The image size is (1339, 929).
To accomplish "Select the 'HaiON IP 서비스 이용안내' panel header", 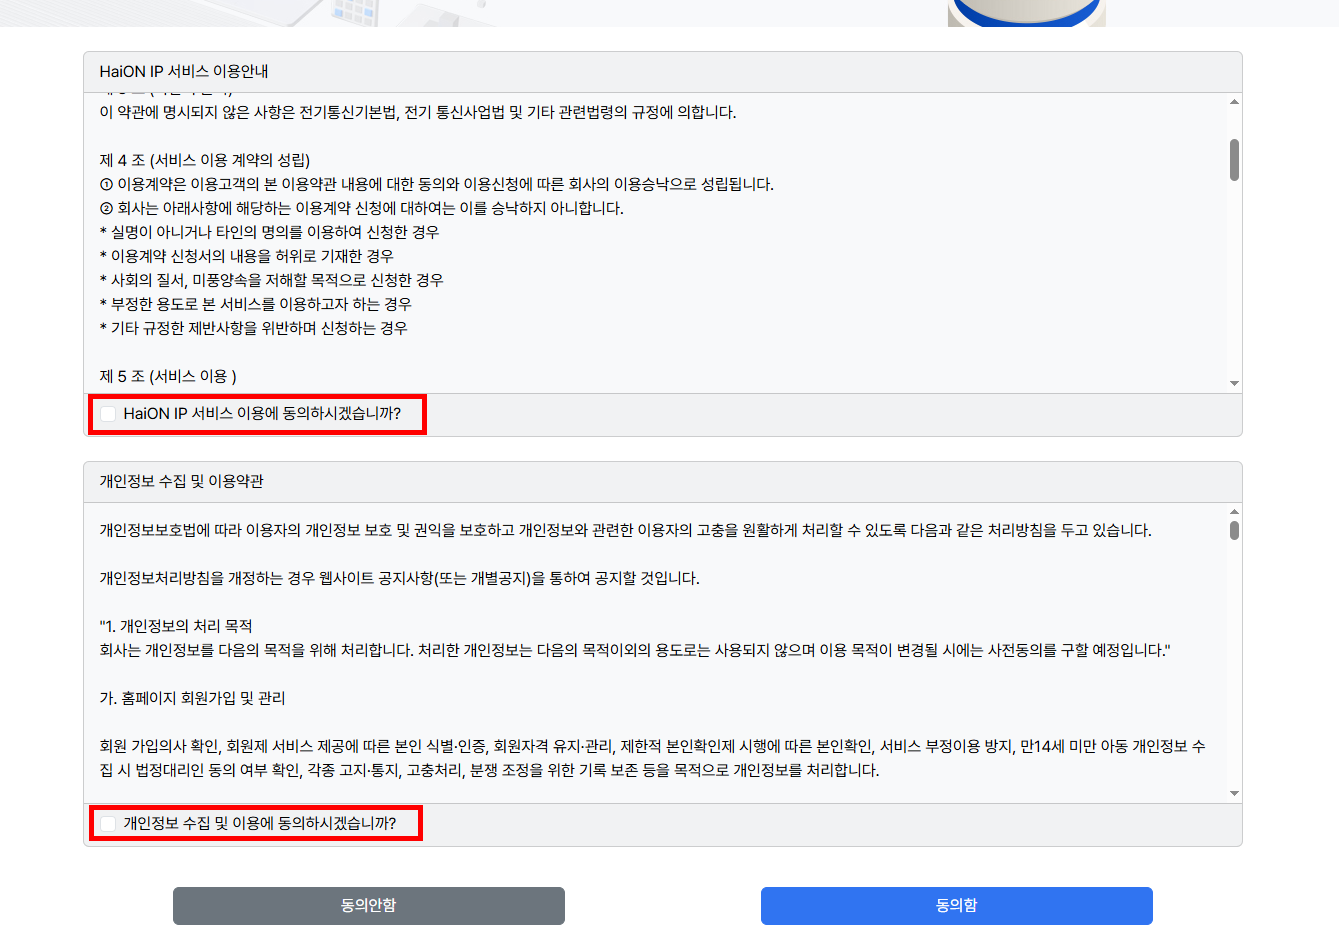I will coord(184,72).
